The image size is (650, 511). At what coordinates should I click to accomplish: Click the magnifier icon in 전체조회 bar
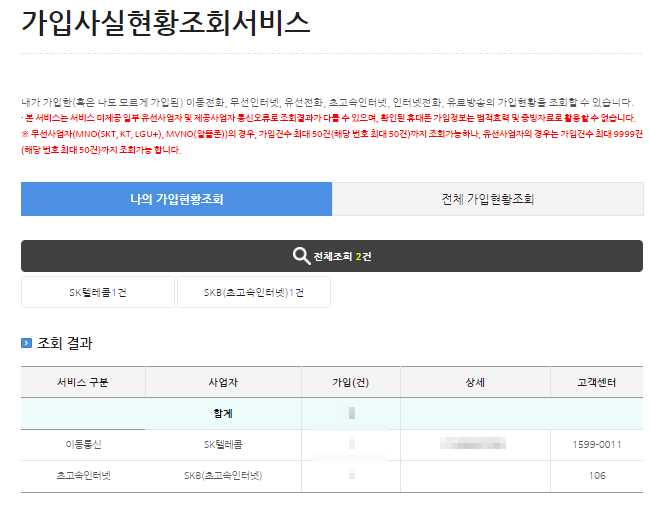[301, 256]
